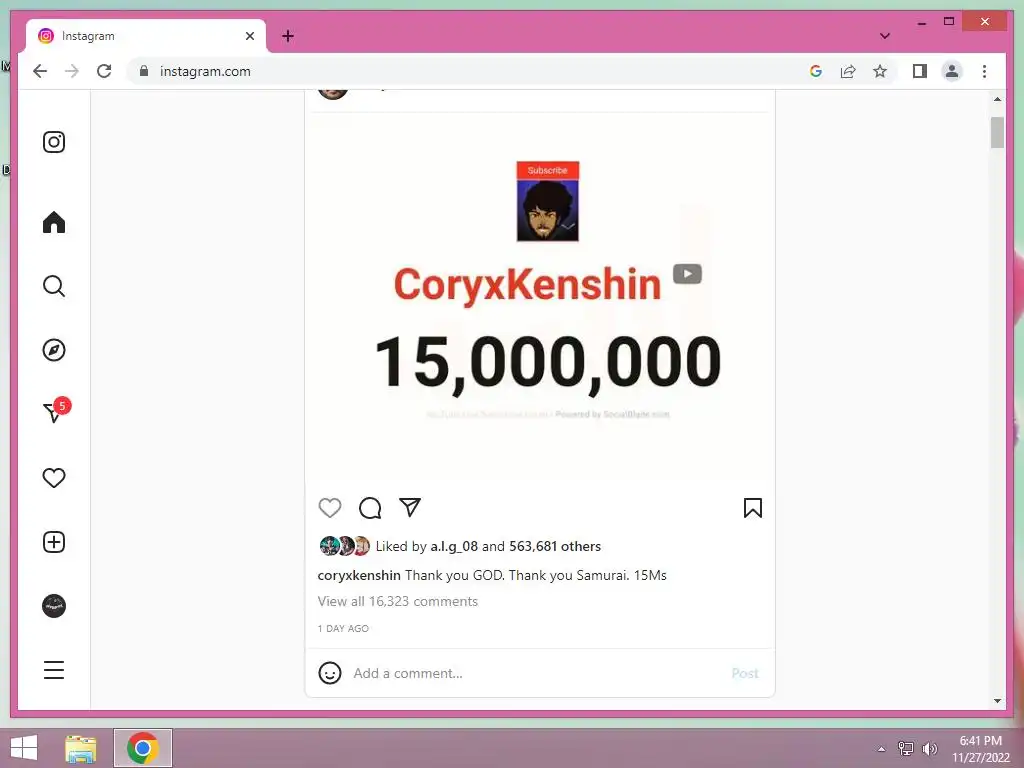
Task: Open Search in the Instagram sidebar
Action: point(54,286)
